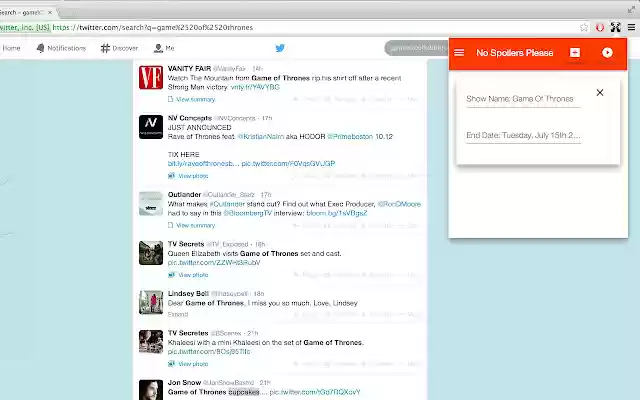This screenshot has height=400, width=640.
Task: Open pic.twitter.com link in Jon Snow tweet
Action: 315,392
